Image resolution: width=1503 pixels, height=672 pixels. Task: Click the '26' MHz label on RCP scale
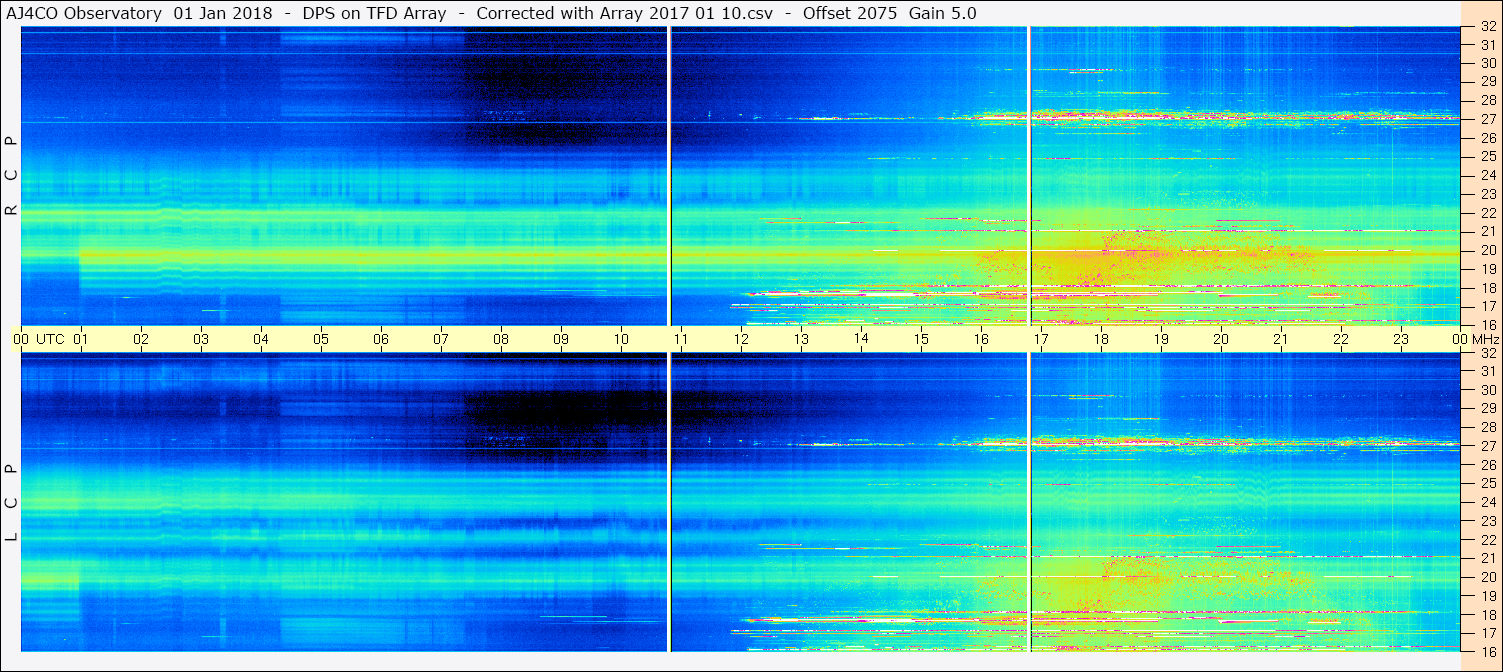point(1487,138)
